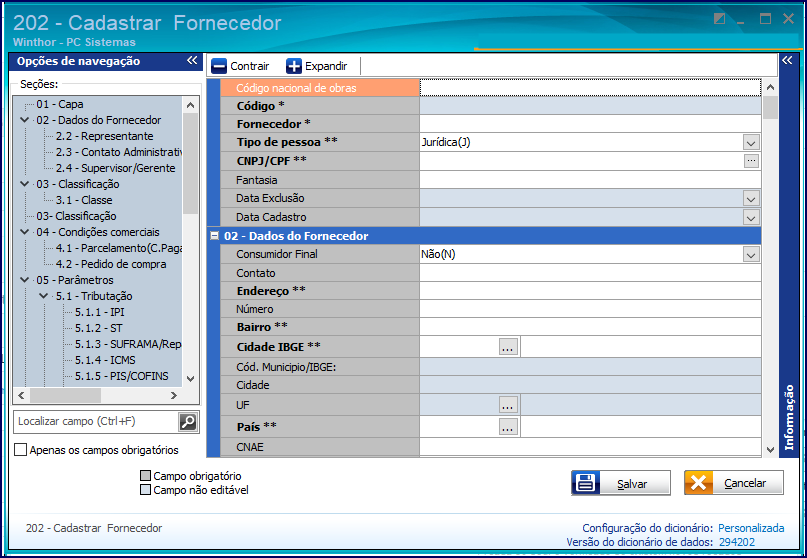
Task: Click sections tree vertical scrollbar thumb
Action: [x=190, y=164]
